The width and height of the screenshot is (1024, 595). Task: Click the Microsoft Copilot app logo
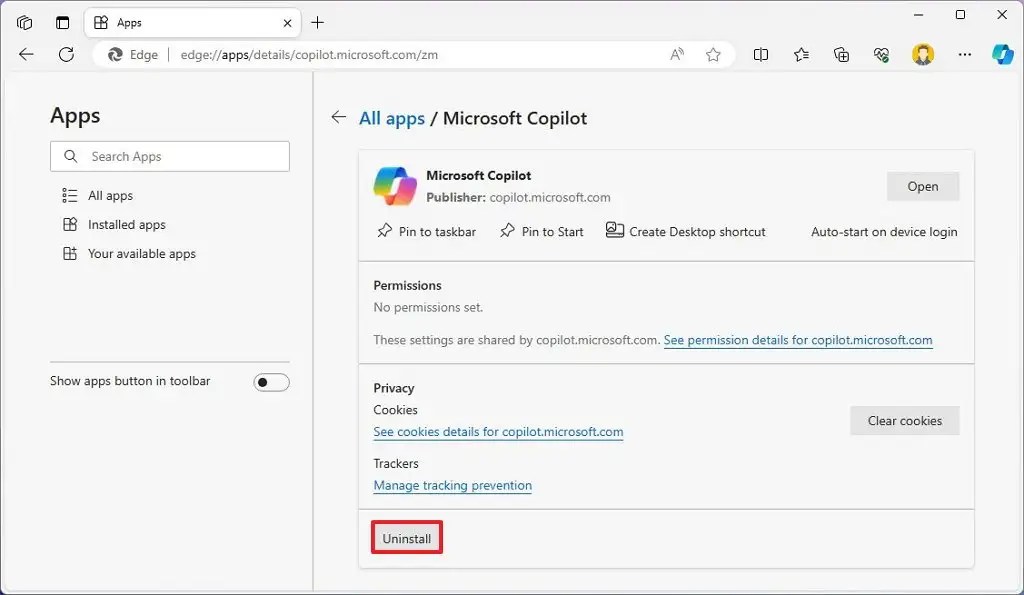[x=395, y=186]
